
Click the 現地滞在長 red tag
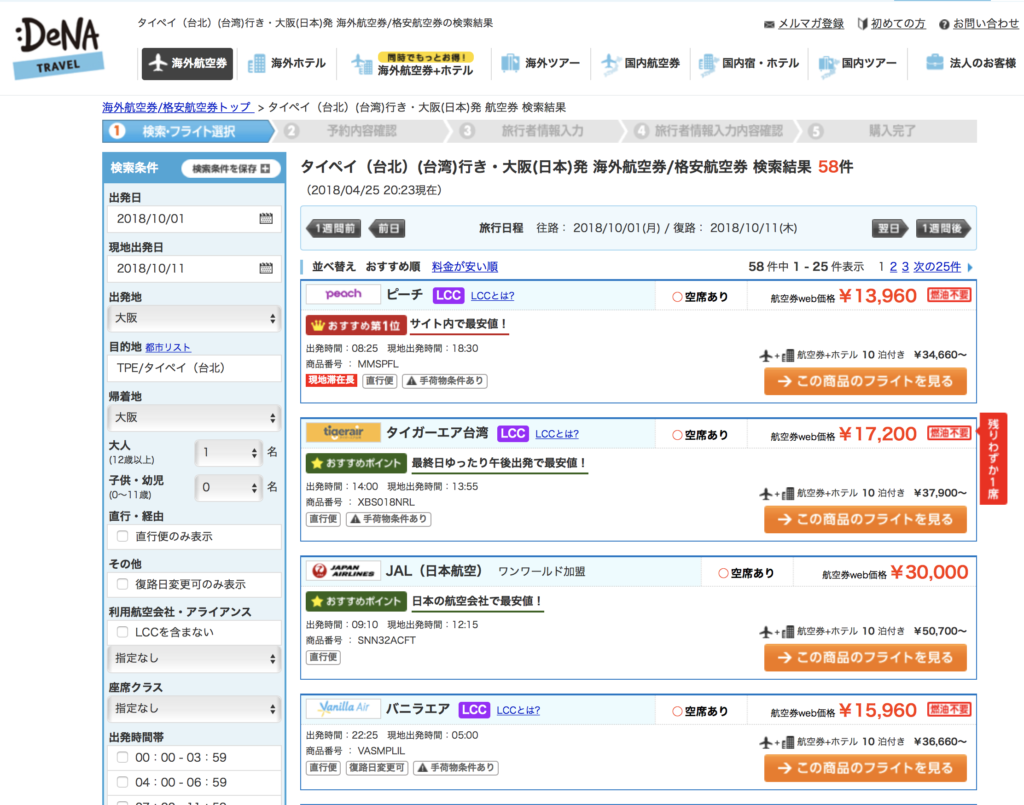(331, 380)
